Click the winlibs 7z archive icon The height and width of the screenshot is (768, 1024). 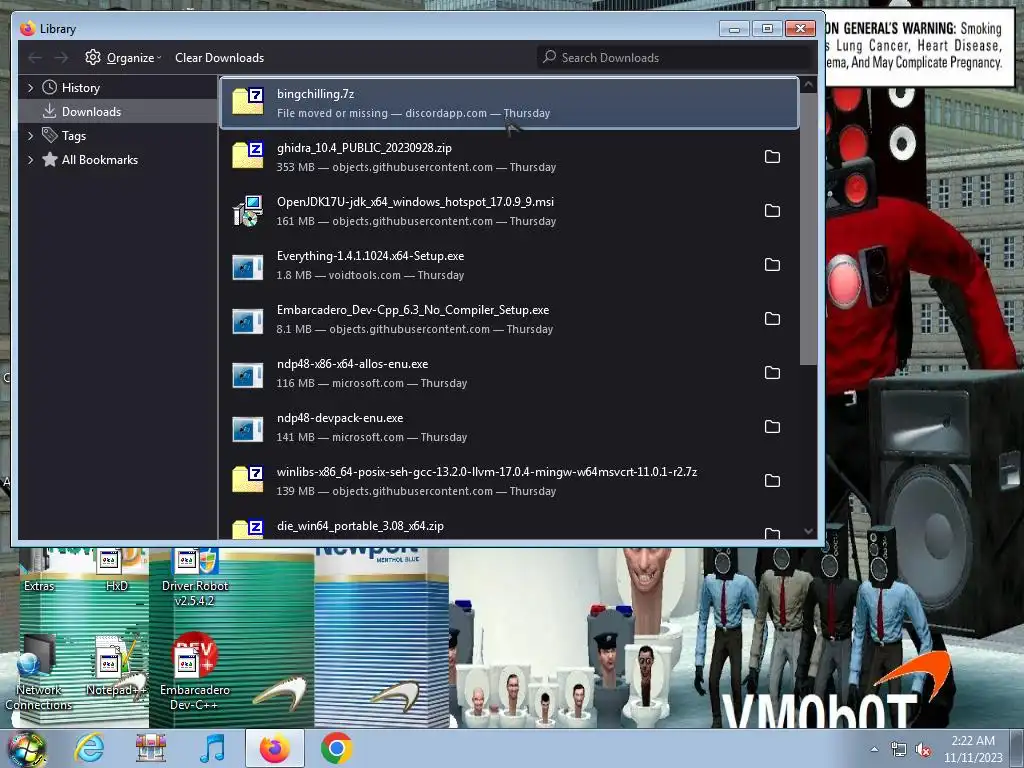[x=248, y=479]
